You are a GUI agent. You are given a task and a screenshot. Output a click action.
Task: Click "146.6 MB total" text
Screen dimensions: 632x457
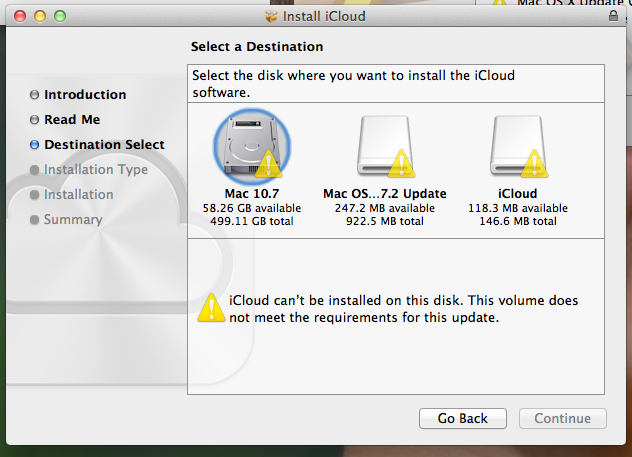click(x=518, y=221)
